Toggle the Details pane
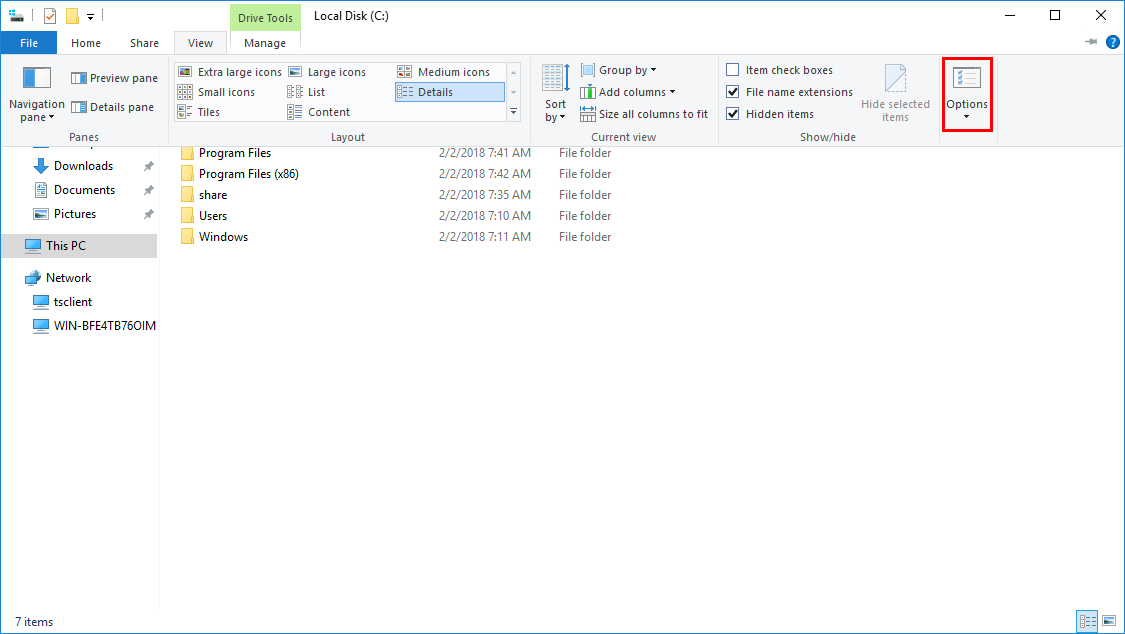 click(x=112, y=107)
